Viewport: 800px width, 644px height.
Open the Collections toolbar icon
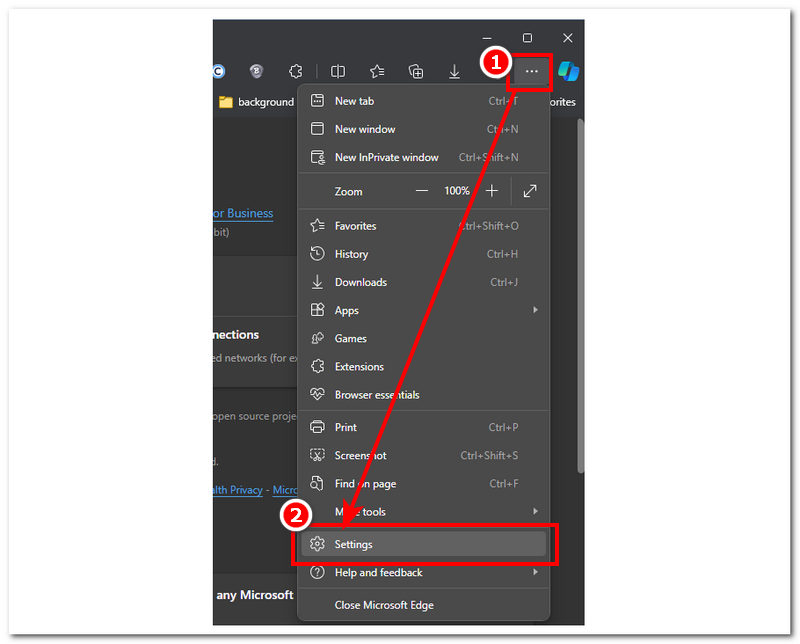click(x=416, y=71)
